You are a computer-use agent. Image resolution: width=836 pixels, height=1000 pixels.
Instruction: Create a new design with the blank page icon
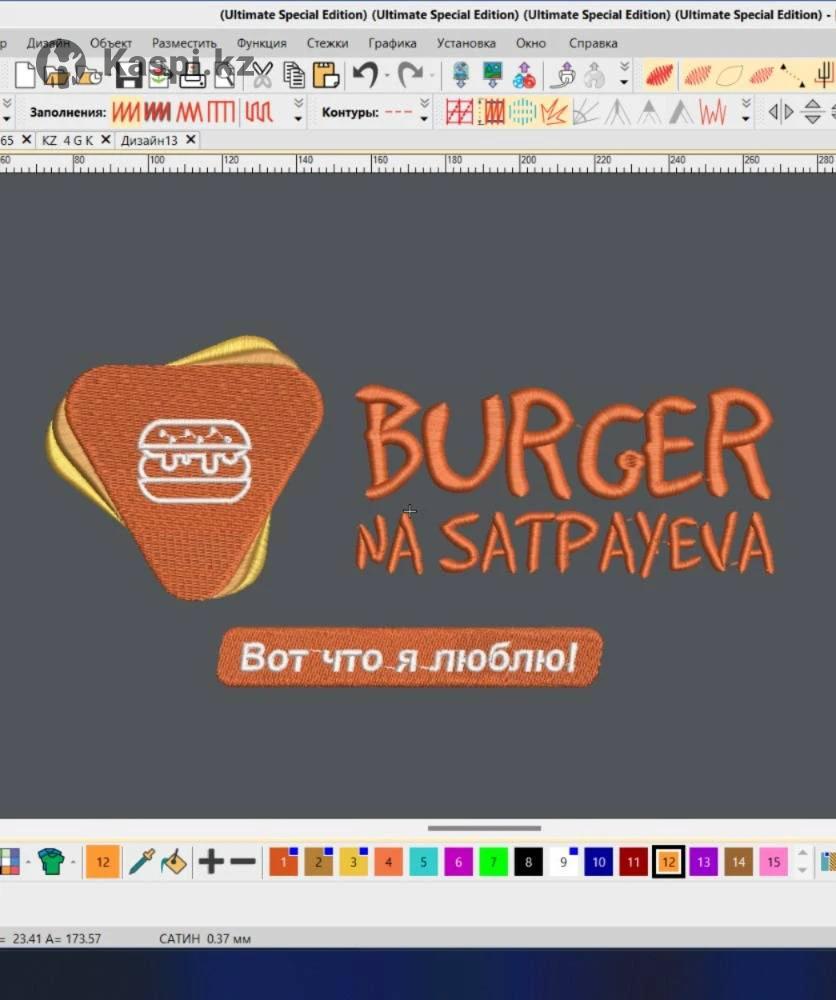point(25,75)
